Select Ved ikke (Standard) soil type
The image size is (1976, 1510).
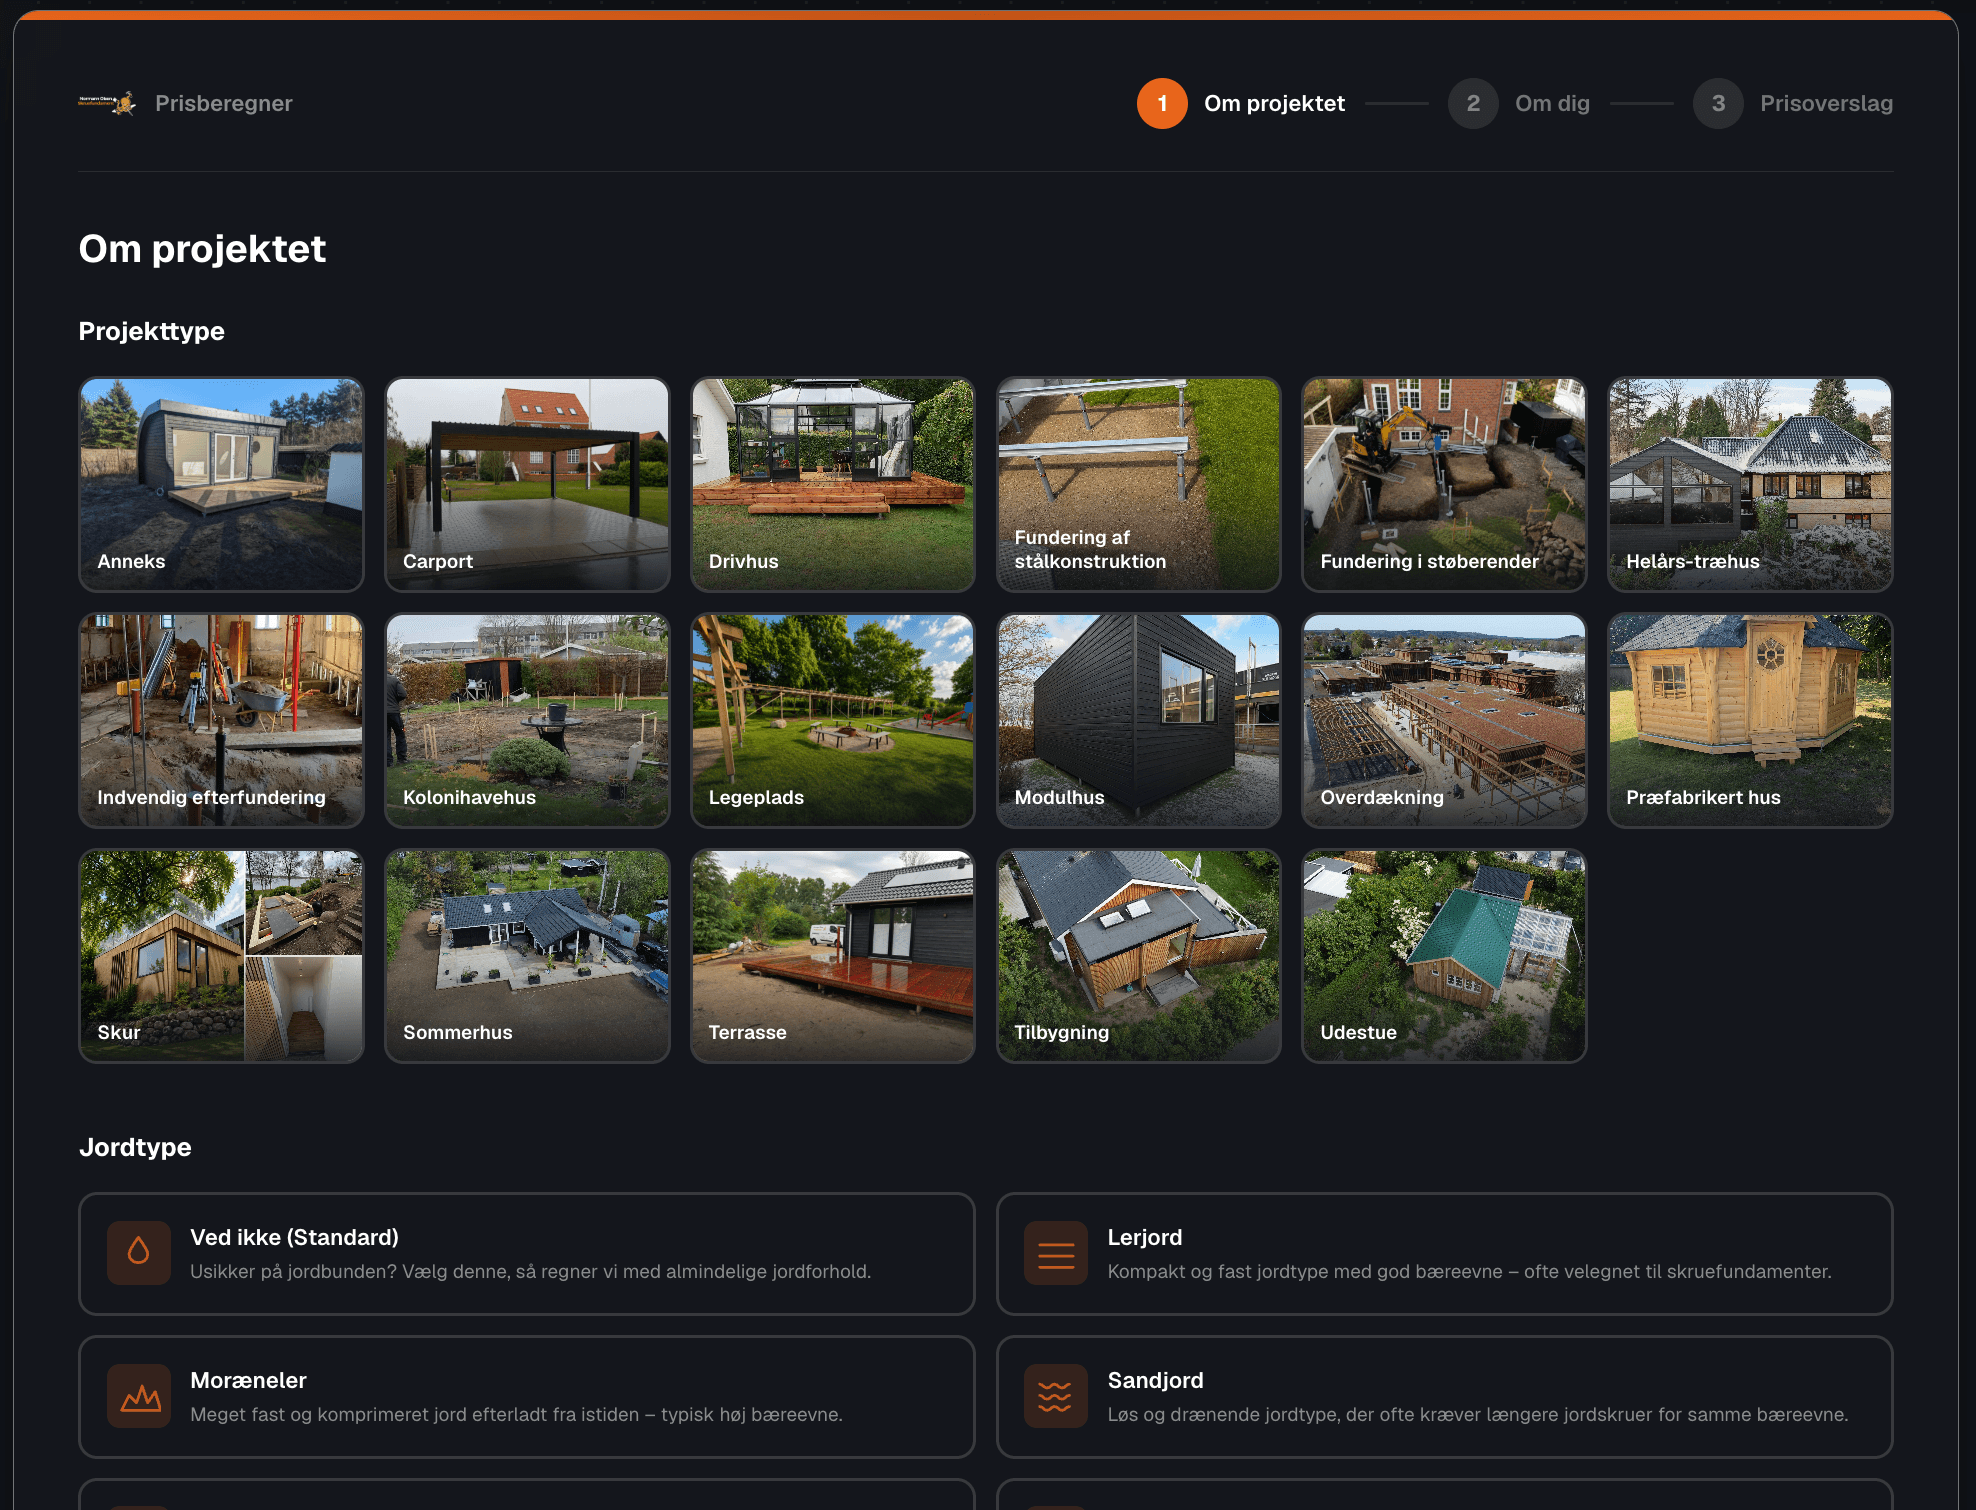point(527,1253)
